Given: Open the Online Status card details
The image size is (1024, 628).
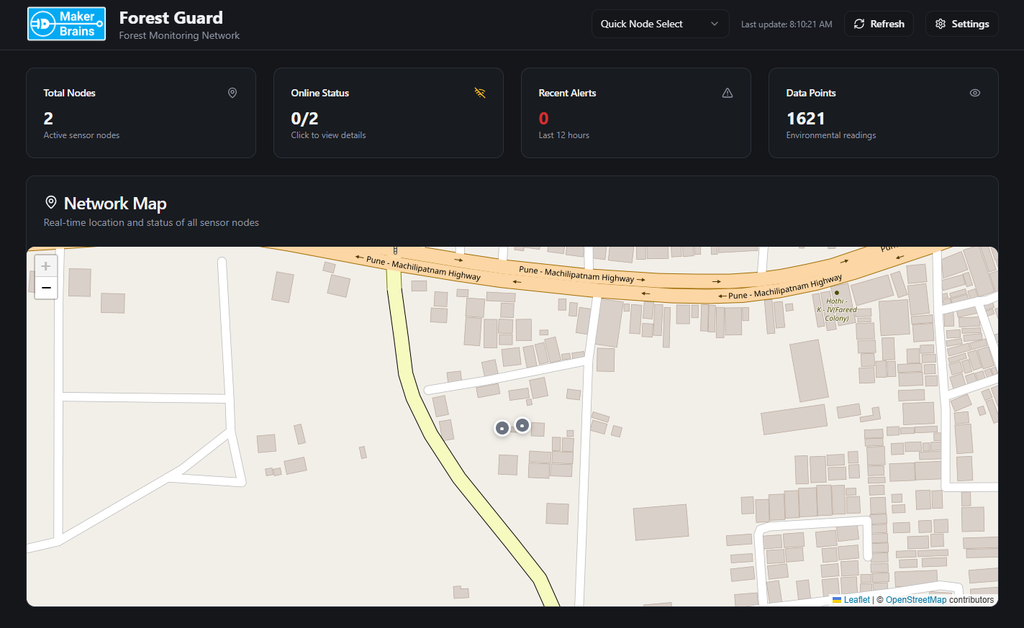Looking at the screenshot, I should tap(388, 113).
